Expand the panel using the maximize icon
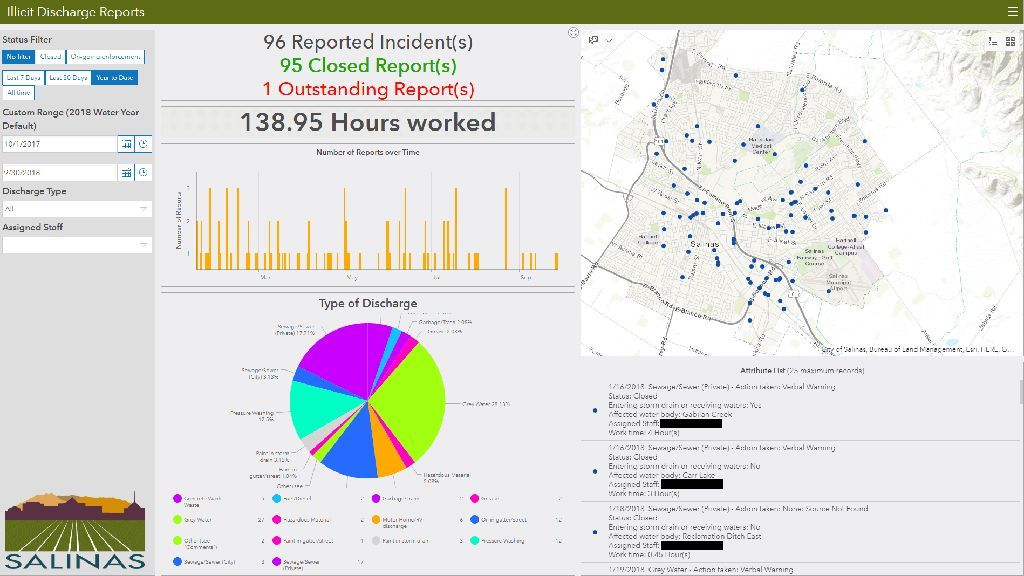The width and height of the screenshot is (1024, 576). click(x=573, y=33)
